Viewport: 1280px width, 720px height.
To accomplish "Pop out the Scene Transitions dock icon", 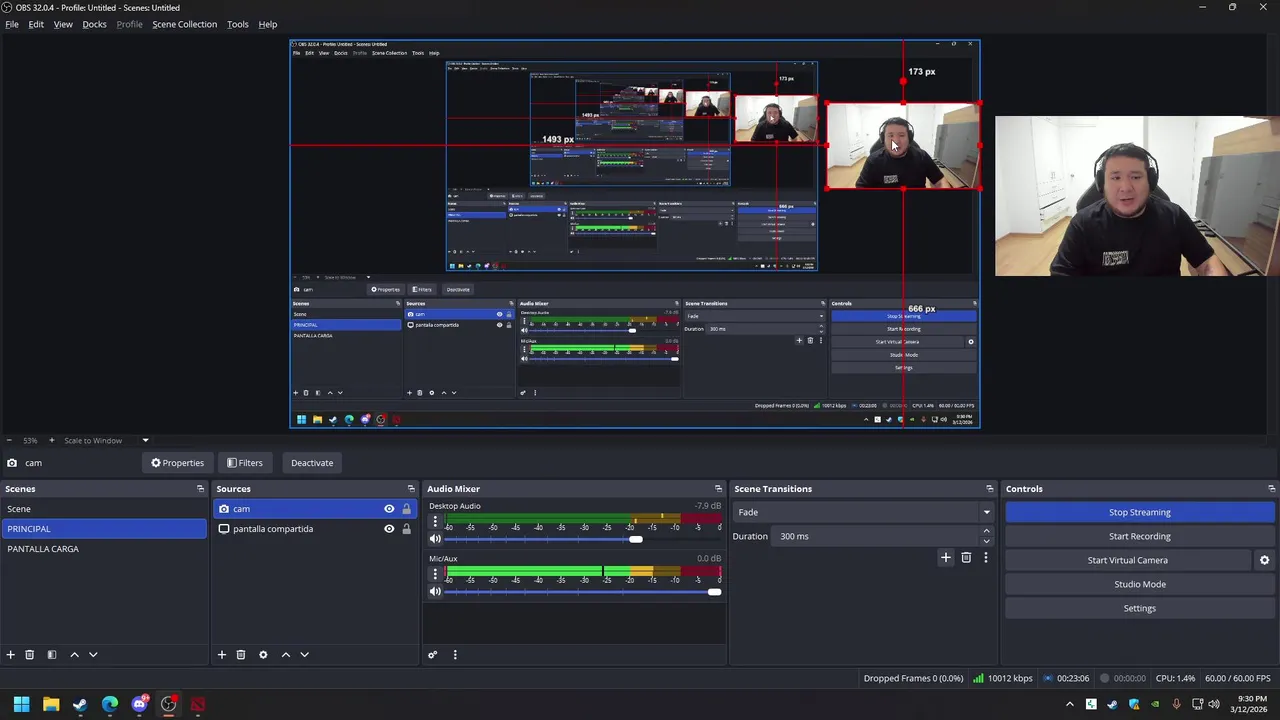I will 990,489.
